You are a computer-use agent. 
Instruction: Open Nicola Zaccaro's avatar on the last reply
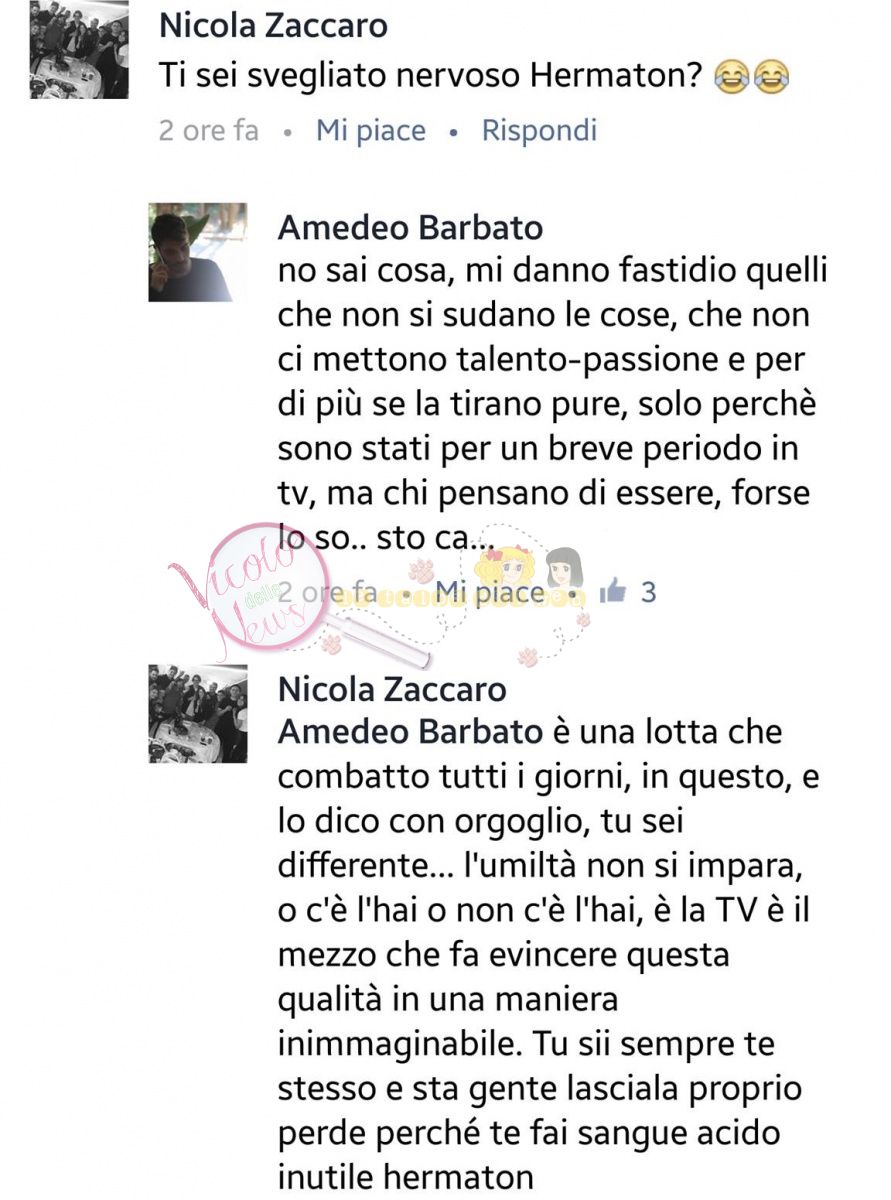point(197,713)
